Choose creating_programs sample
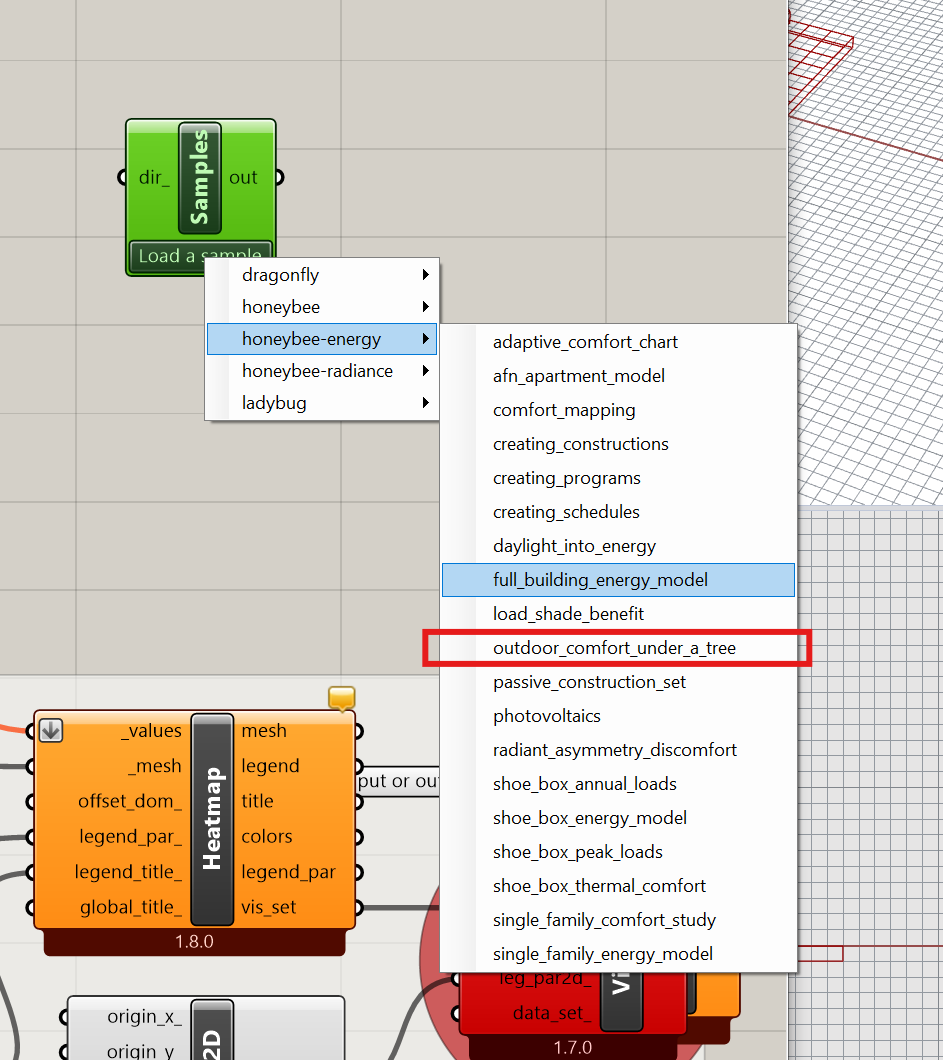Image resolution: width=943 pixels, height=1060 pixels. tap(618, 478)
